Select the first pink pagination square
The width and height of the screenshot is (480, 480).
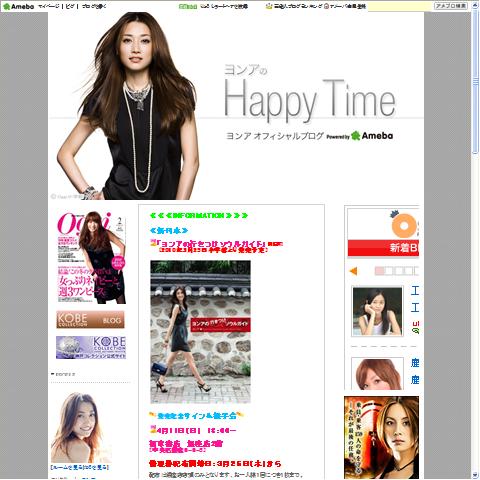[379, 271]
